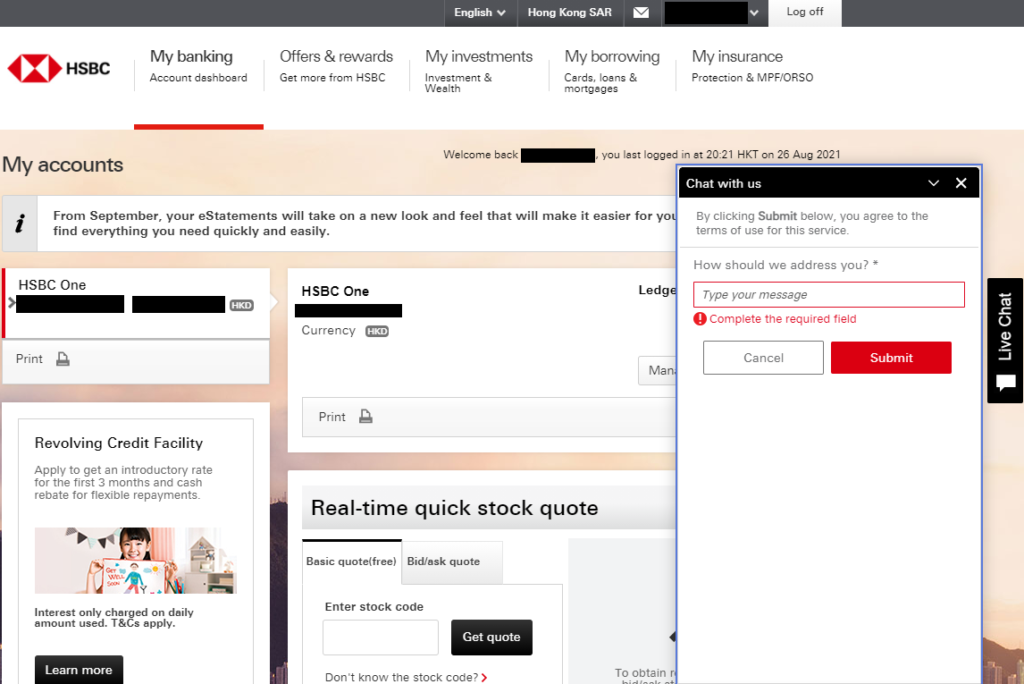Click printer icon in HSBC One account card
The width and height of the screenshot is (1024, 684).
[63, 359]
